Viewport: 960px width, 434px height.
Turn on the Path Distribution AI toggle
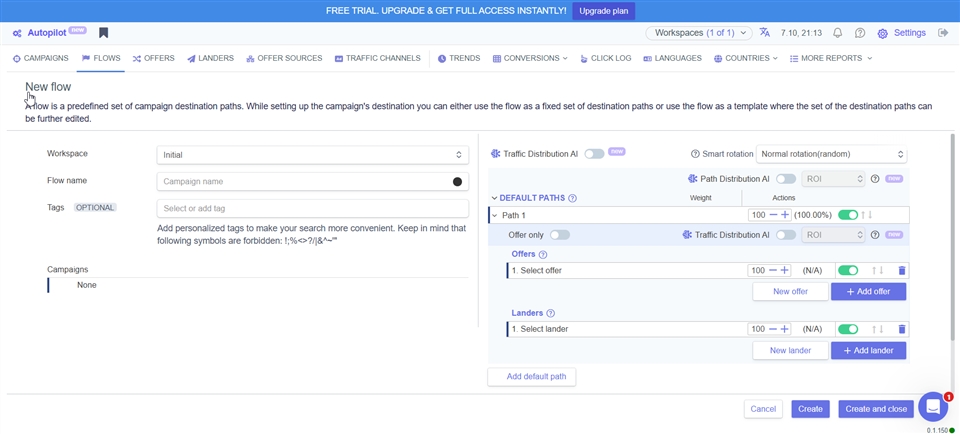[786, 179]
